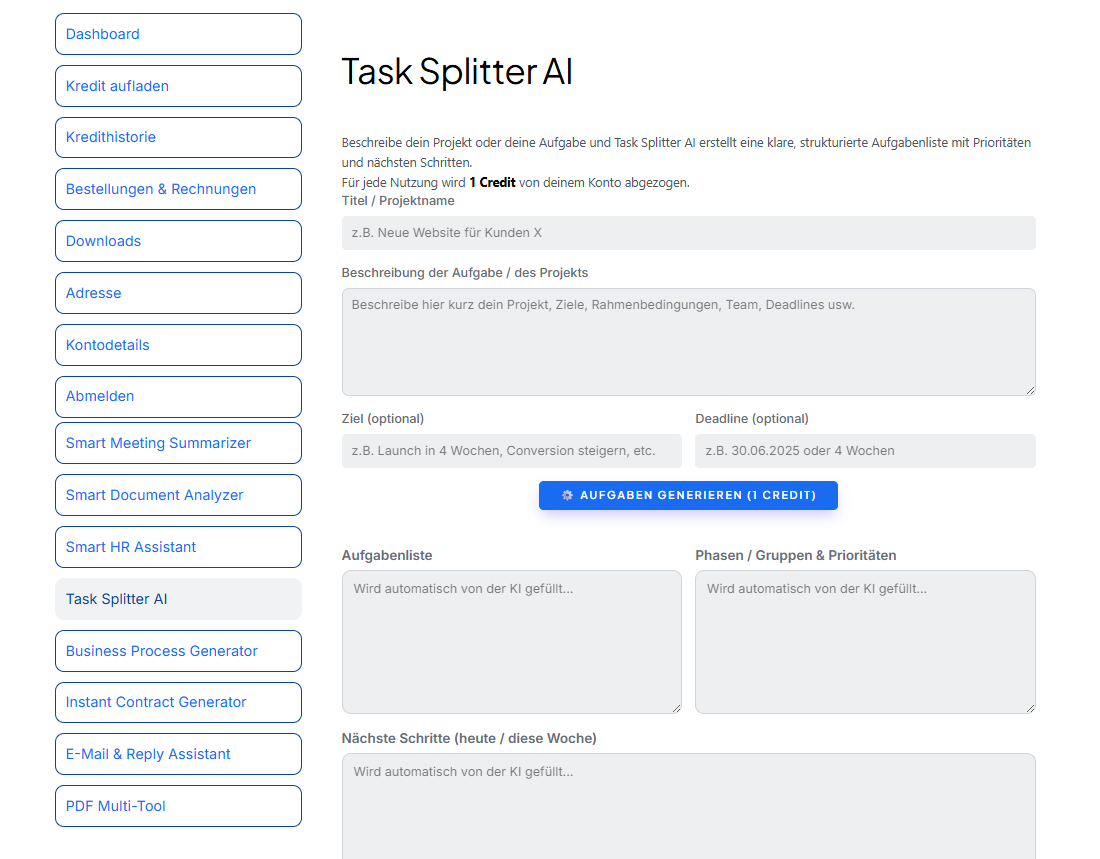Viewport: 1100px width, 859px height.
Task: Click Abmelden to log out
Action: (178, 396)
